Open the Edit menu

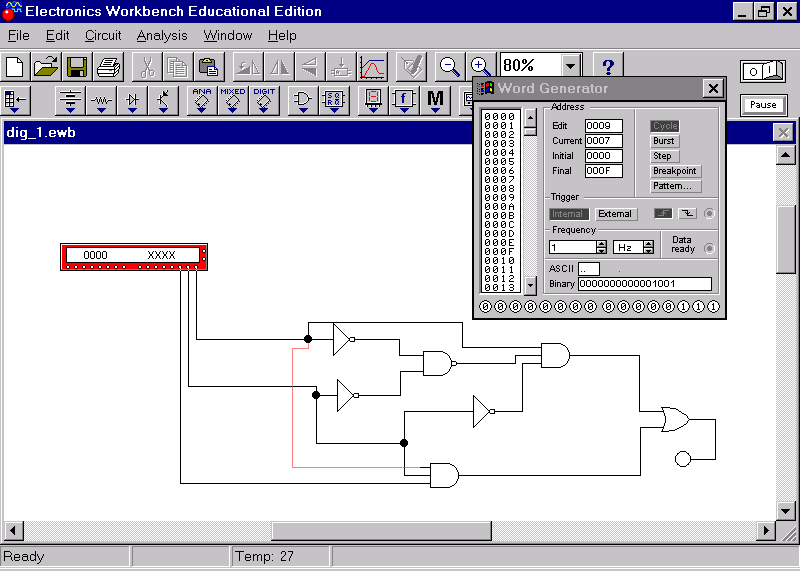tap(57, 36)
